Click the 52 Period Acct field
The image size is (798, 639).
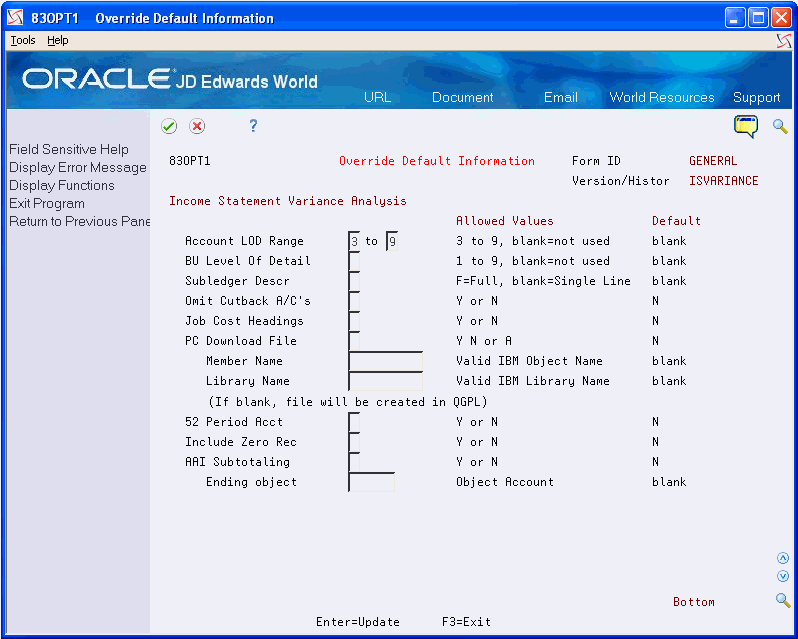click(x=354, y=422)
